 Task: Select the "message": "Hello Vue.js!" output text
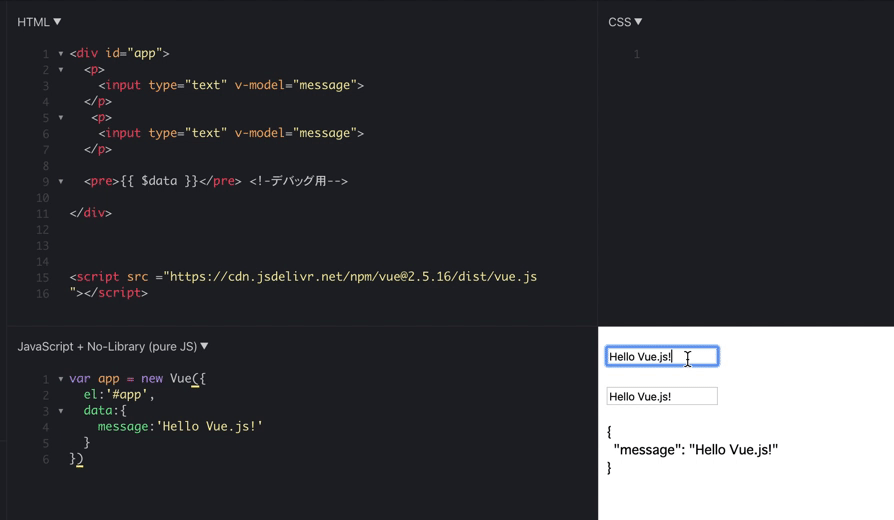pos(696,450)
